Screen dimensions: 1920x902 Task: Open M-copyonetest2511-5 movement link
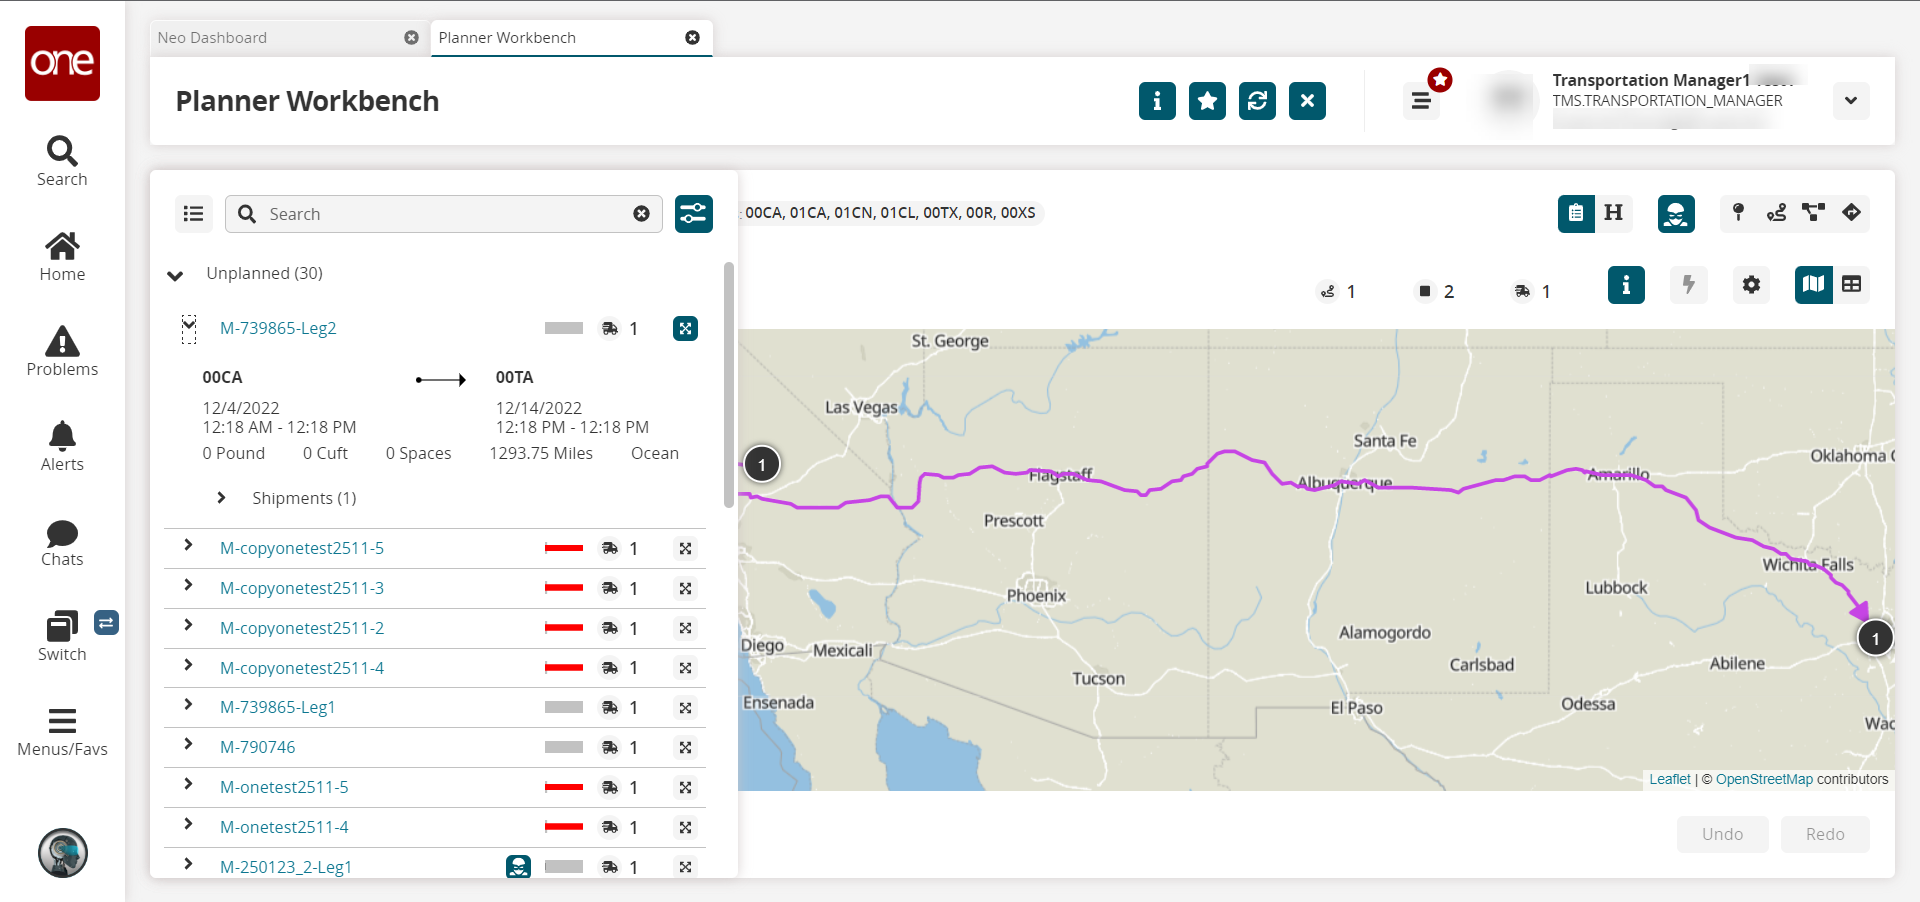tap(302, 548)
